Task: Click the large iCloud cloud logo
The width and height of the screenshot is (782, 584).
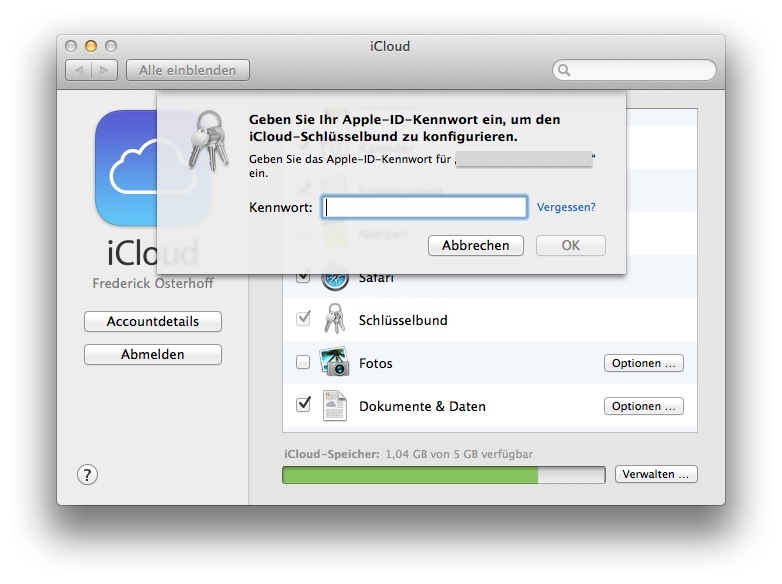Action: [153, 168]
